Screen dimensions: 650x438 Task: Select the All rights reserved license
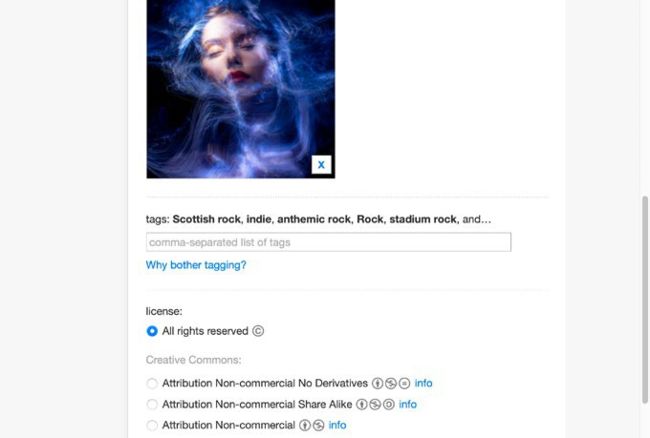tap(152, 331)
